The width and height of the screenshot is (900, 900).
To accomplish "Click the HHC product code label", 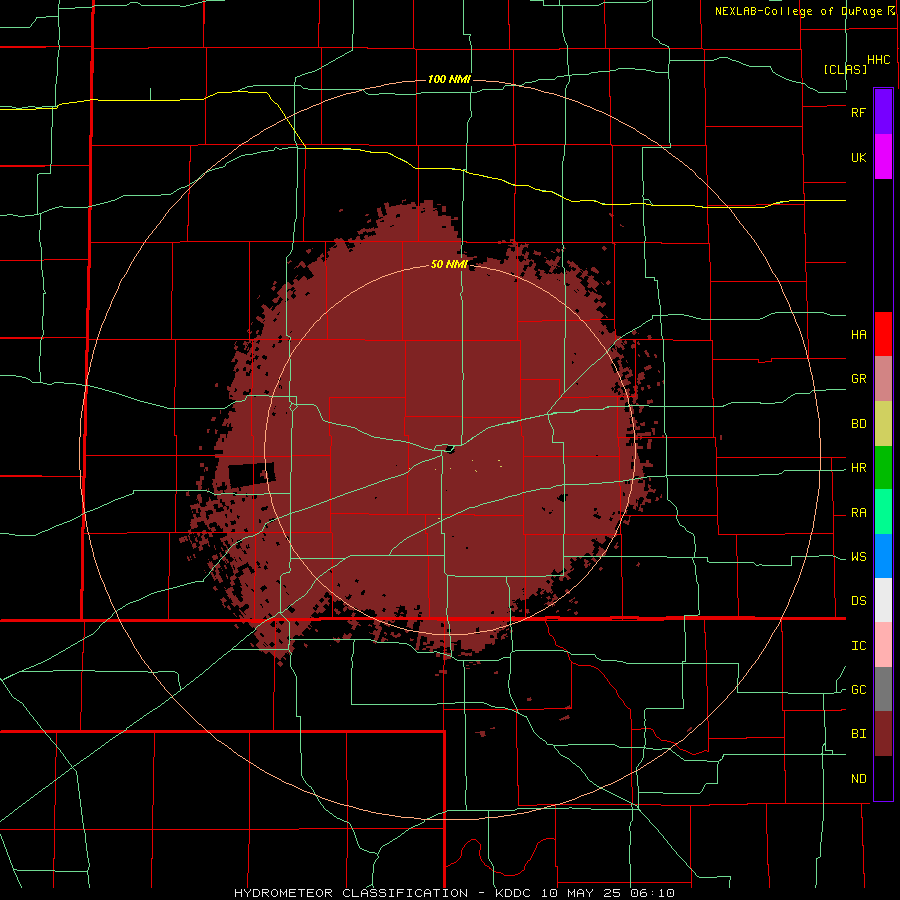I will (879, 60).
